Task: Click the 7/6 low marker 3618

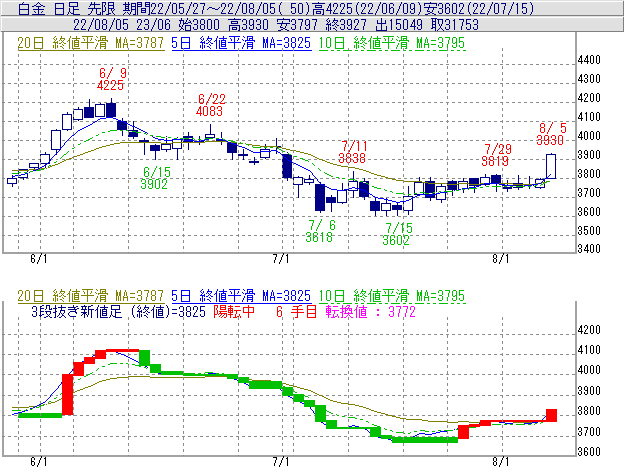Action: pyautogui.click(x=320, y=236)
